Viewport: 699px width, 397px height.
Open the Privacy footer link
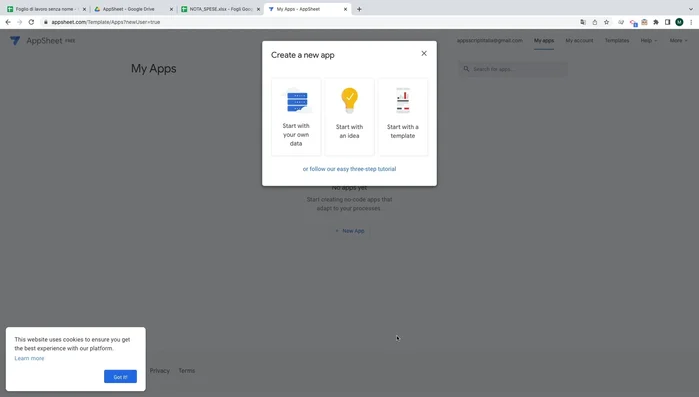[160, 371]
